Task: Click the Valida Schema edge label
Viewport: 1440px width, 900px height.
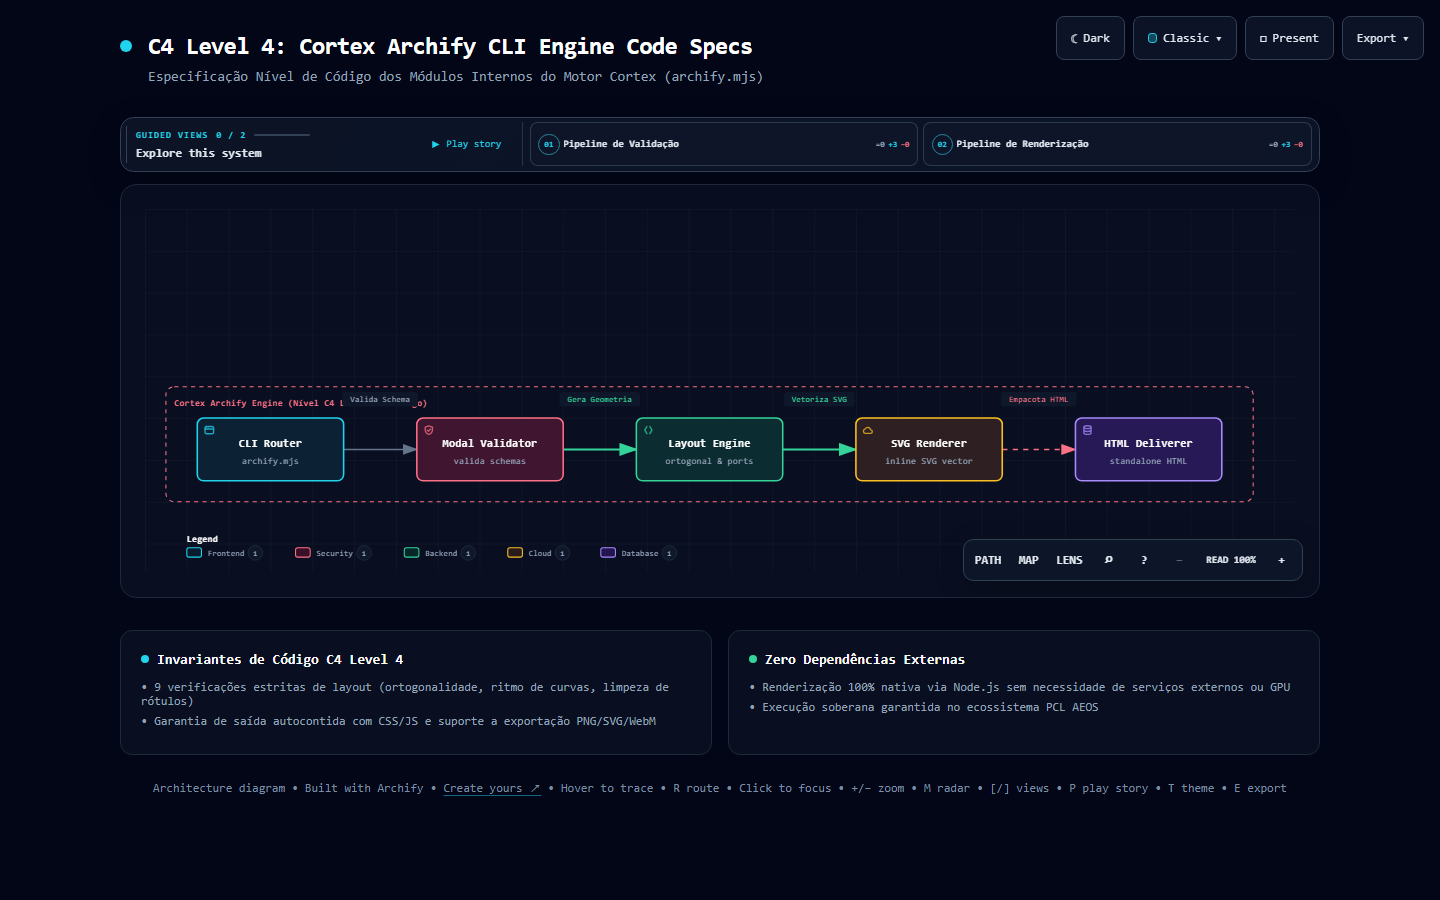Action: pyautogui.click(x=380, y=399)
